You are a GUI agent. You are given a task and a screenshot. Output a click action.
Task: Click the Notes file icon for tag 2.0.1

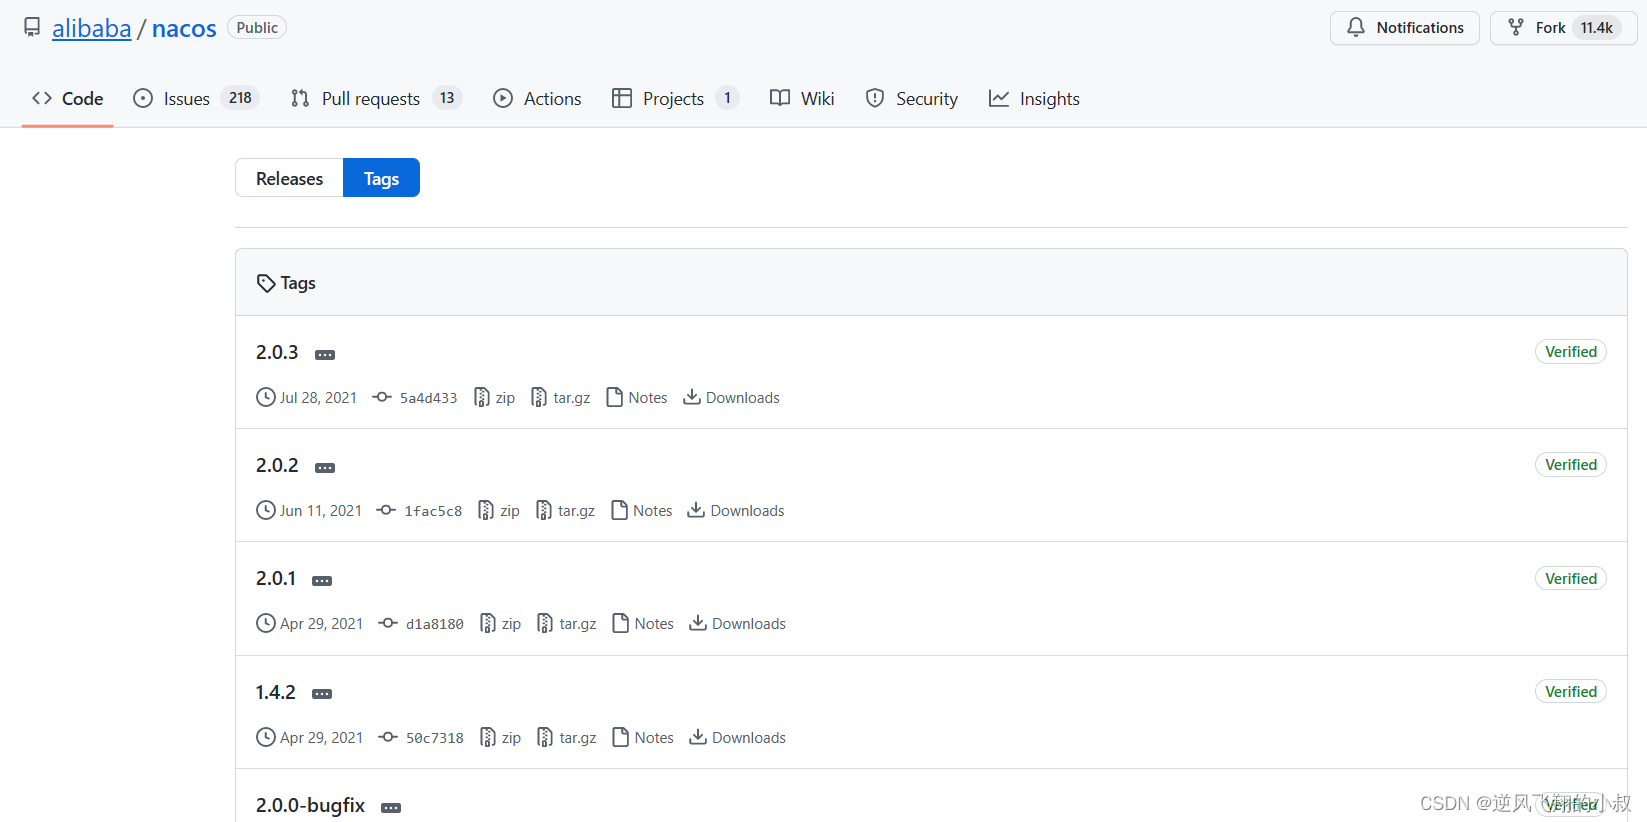(621, 624)
